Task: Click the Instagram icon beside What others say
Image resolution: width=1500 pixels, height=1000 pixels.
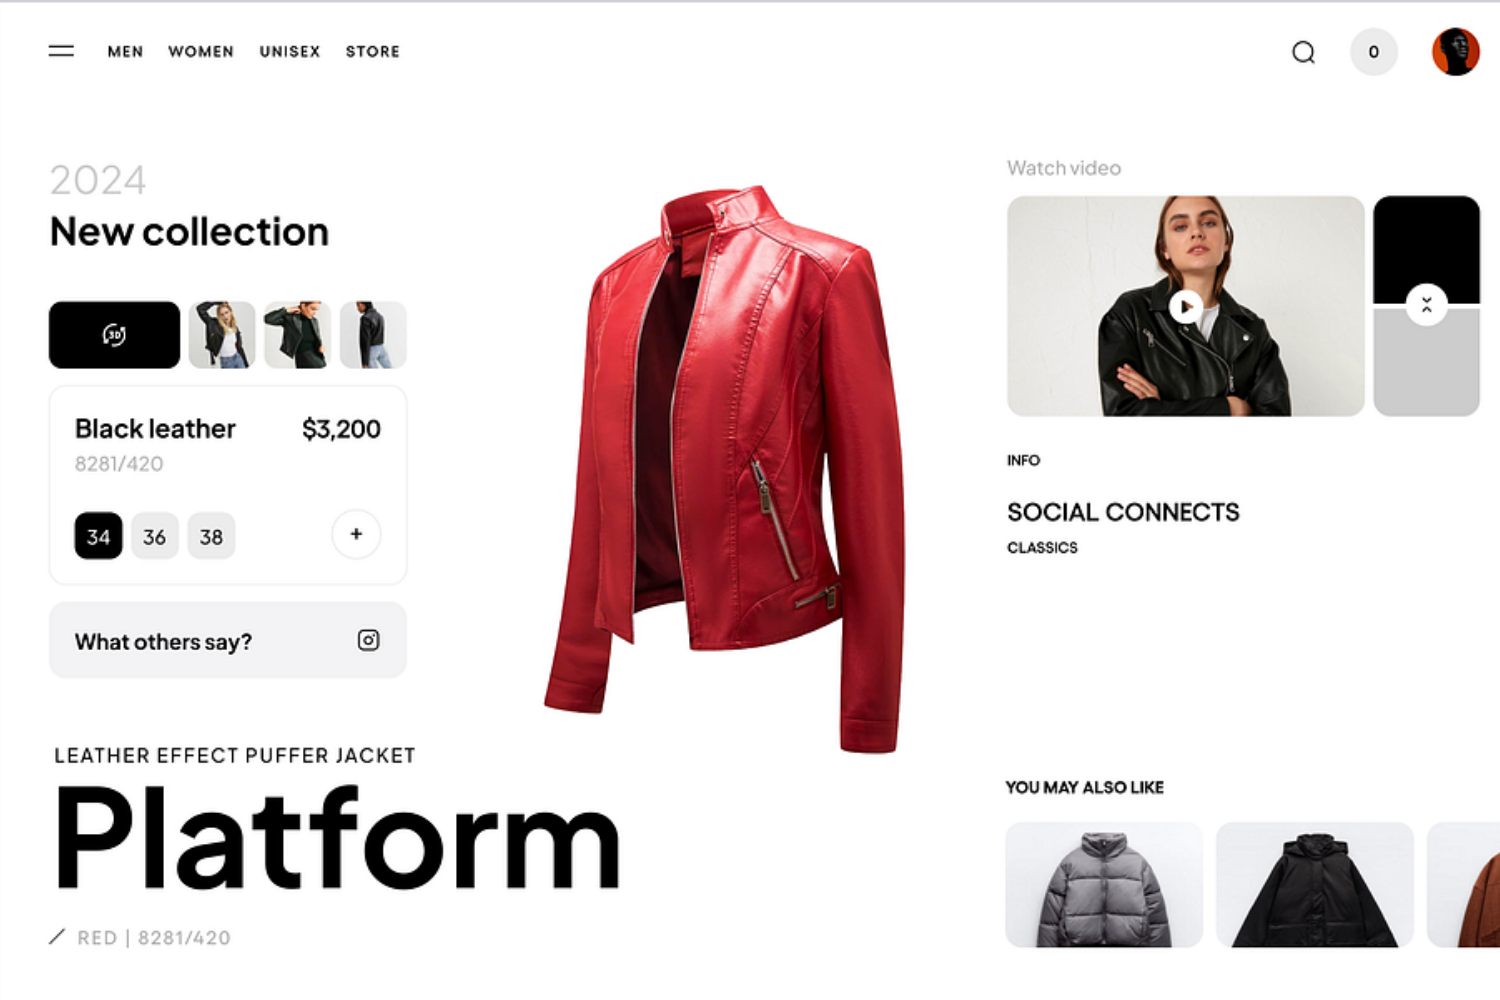Action: pos(368,640)
